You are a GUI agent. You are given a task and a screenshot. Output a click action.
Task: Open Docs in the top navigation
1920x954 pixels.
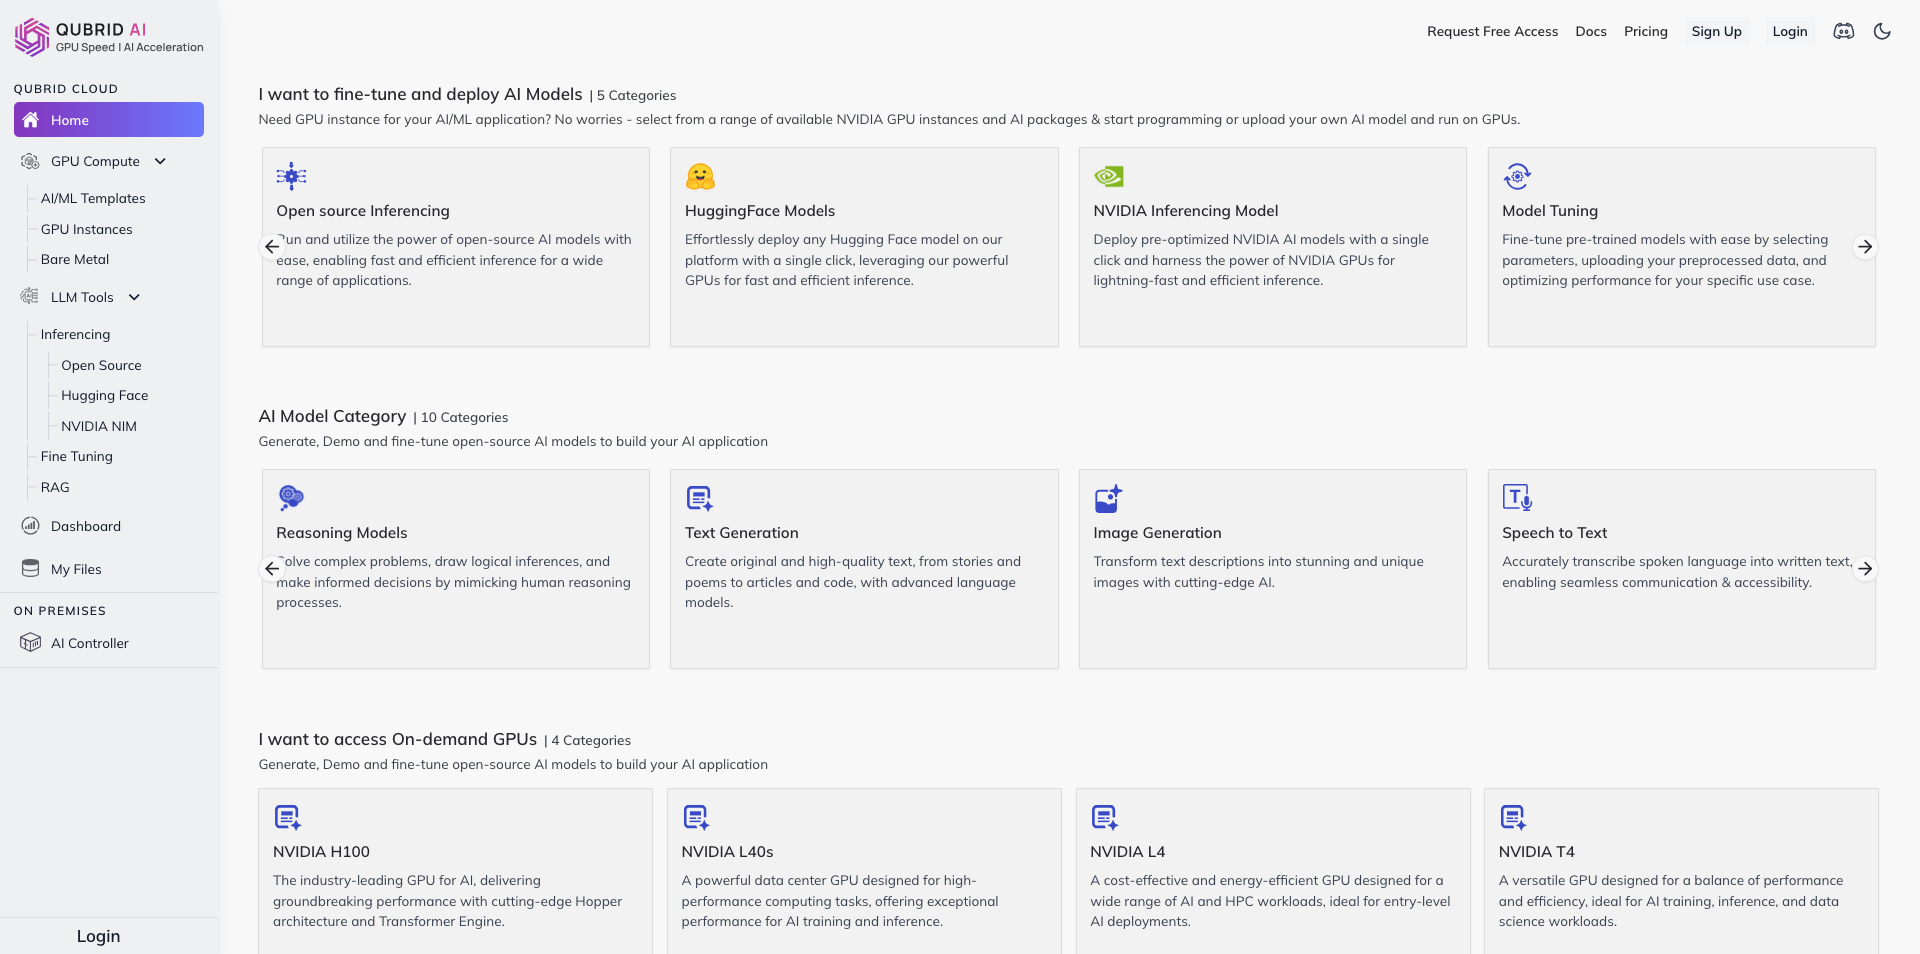1590,31
